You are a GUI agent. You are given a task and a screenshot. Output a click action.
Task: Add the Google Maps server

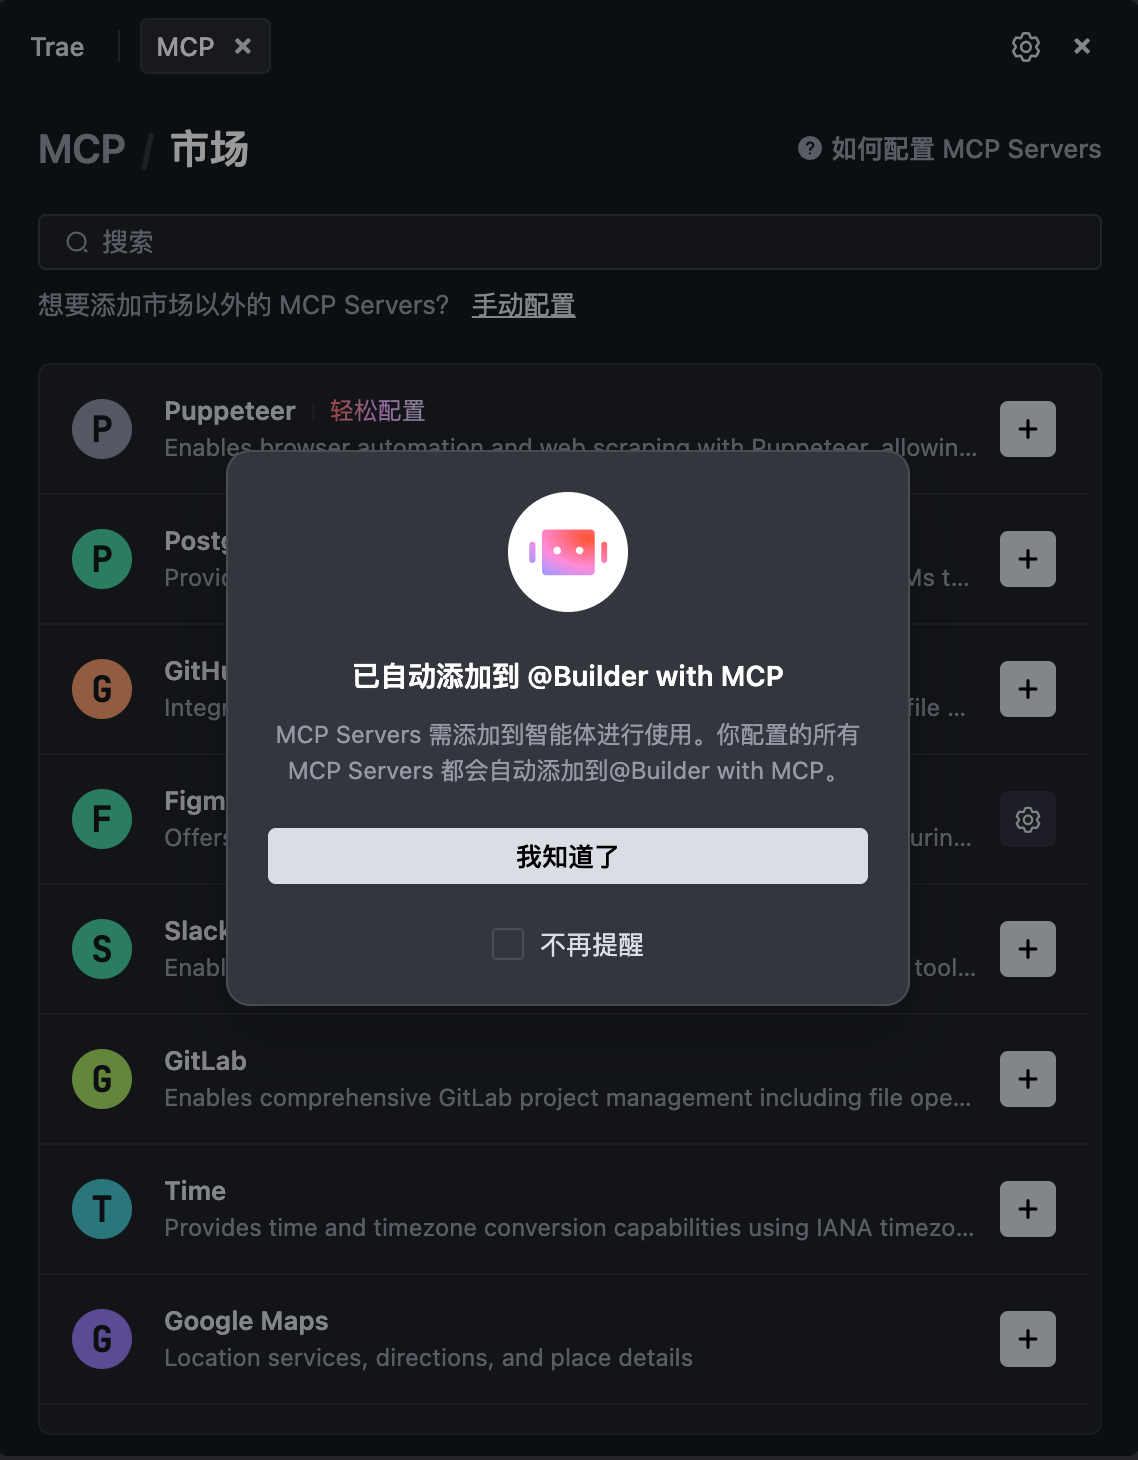pos(1028,1339)
